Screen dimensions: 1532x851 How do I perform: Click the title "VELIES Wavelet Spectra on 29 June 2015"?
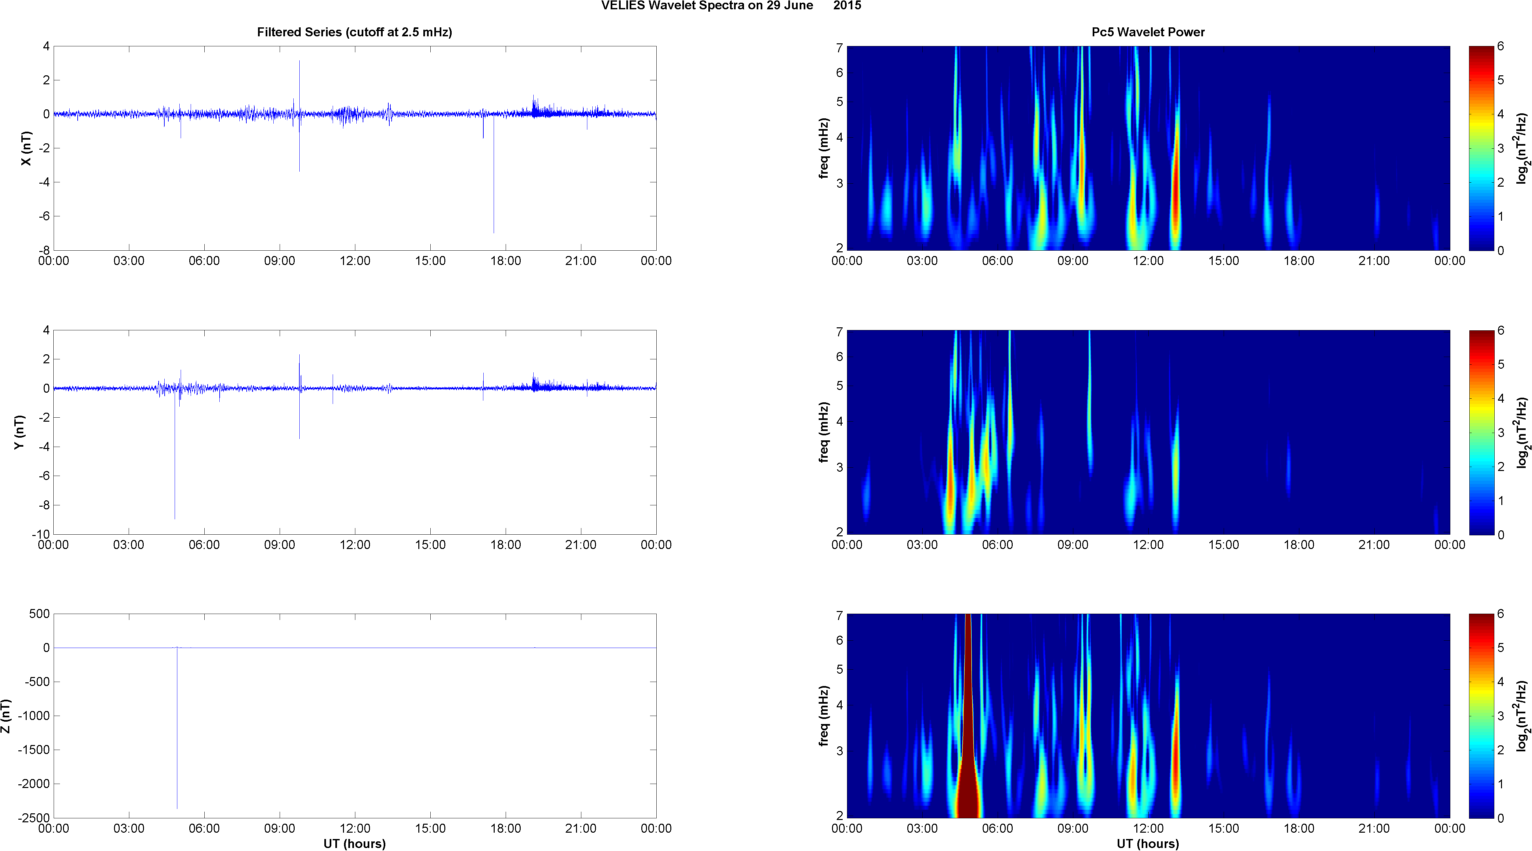click(731, 6)
